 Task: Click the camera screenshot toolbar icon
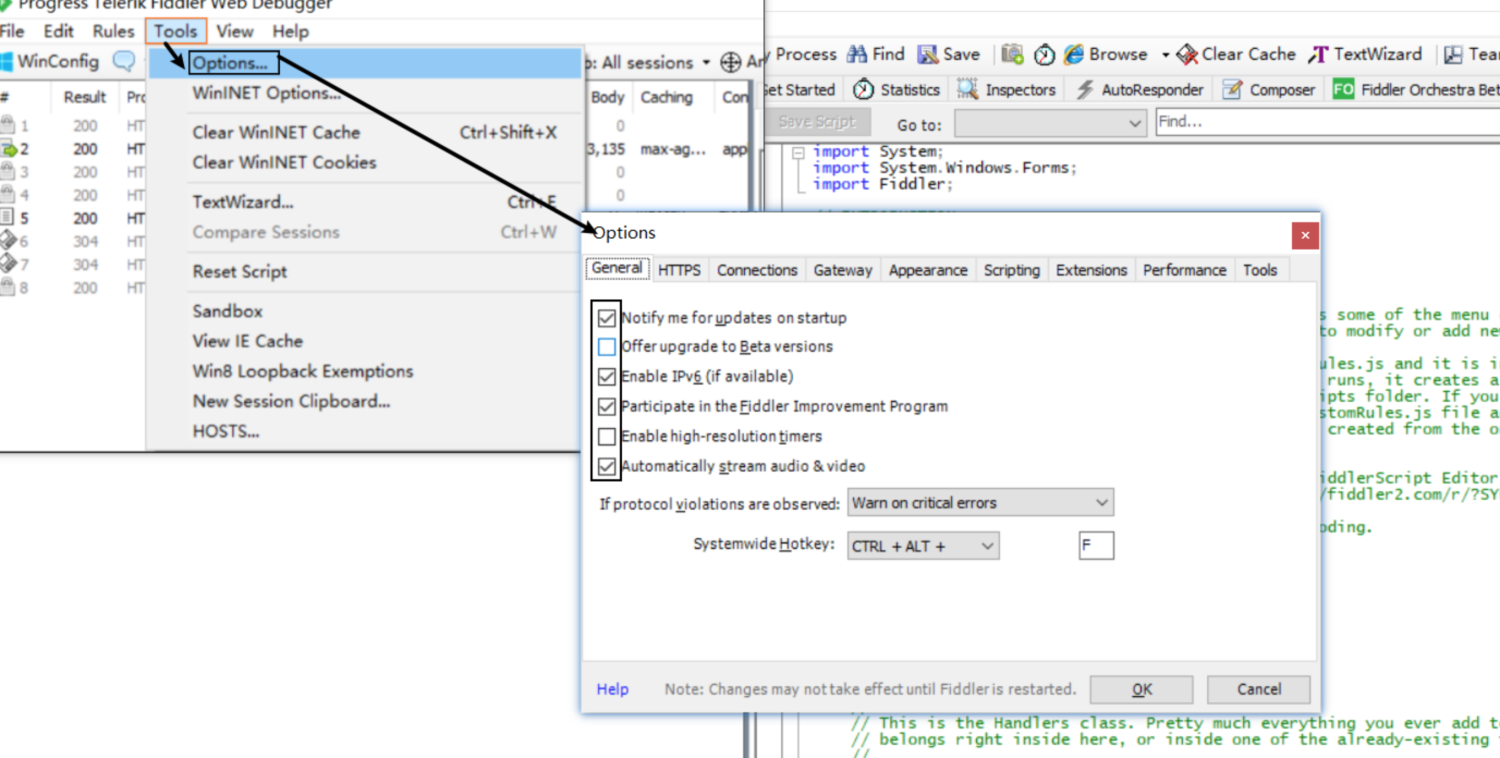(x=1013, y=54)
